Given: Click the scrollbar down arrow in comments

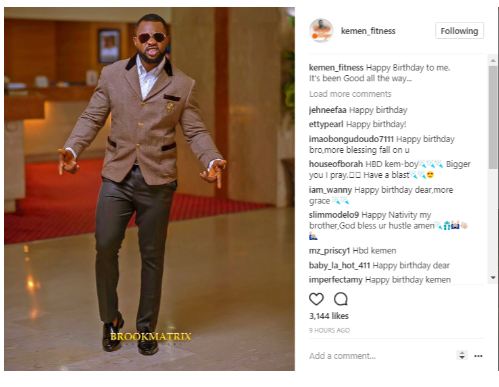Looking at the screenshot, I should tap(493, 277).
